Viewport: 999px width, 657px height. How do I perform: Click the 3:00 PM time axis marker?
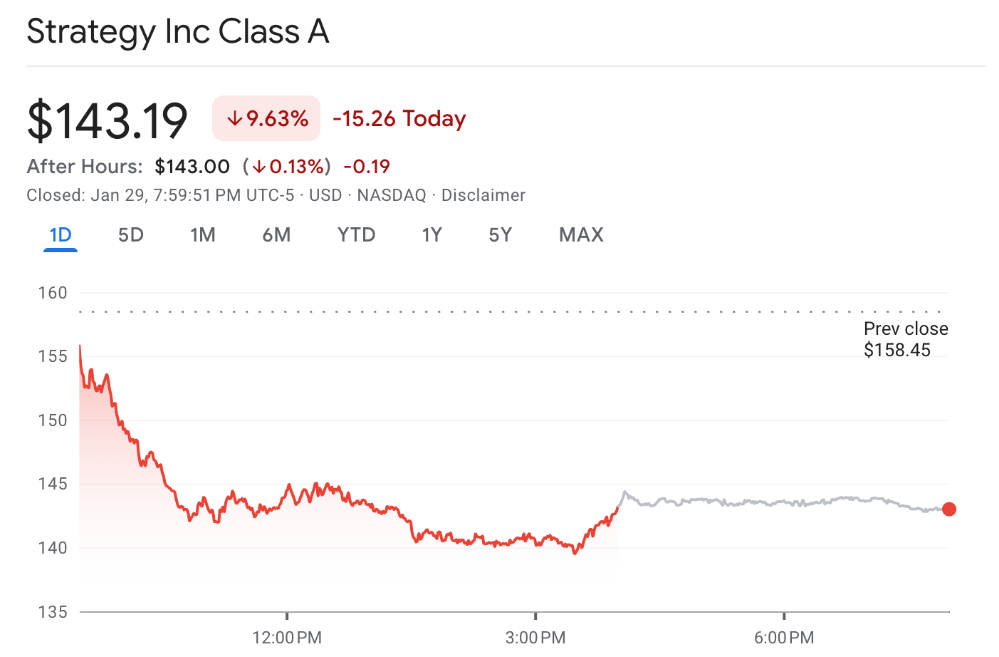[535, 637]
